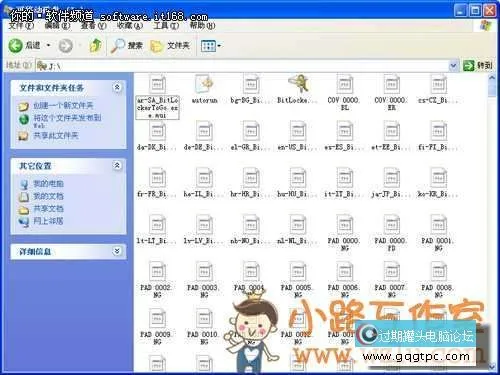Click the 转到 (Go) button
The height and width of the screenshot is (375, 500).
pos(478,66)
